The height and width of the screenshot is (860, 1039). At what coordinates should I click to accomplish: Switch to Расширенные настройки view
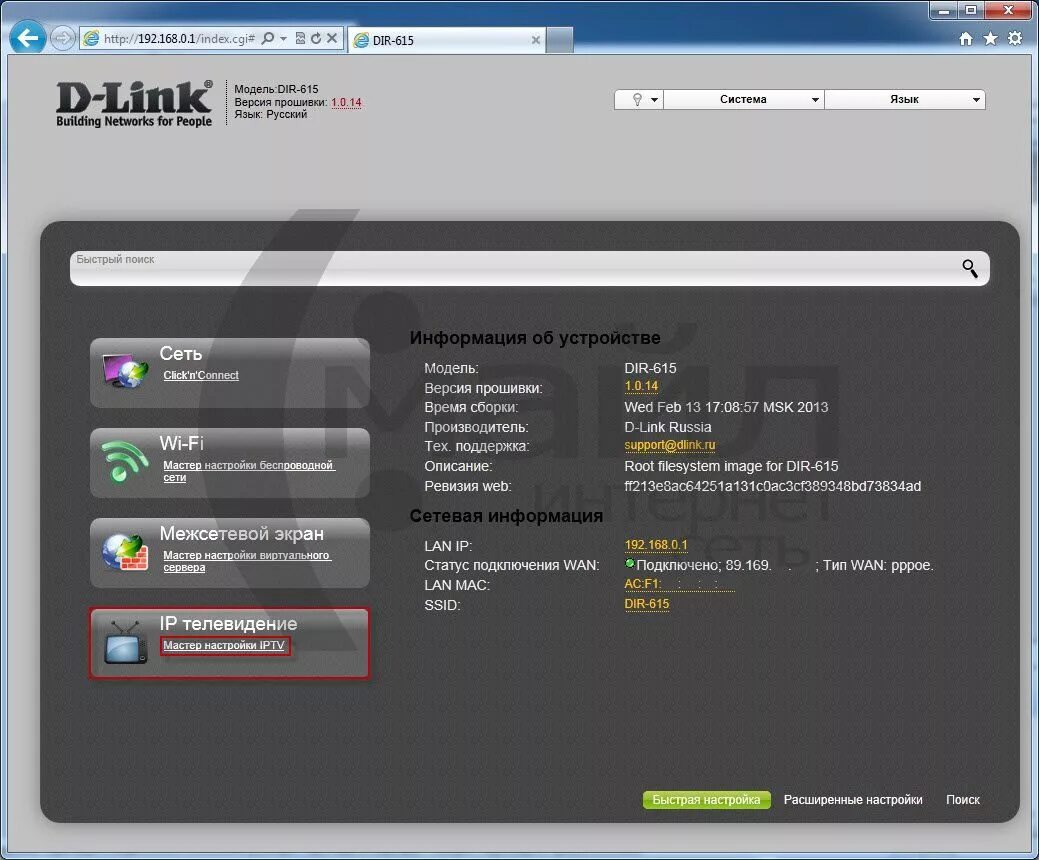(853, 800)
